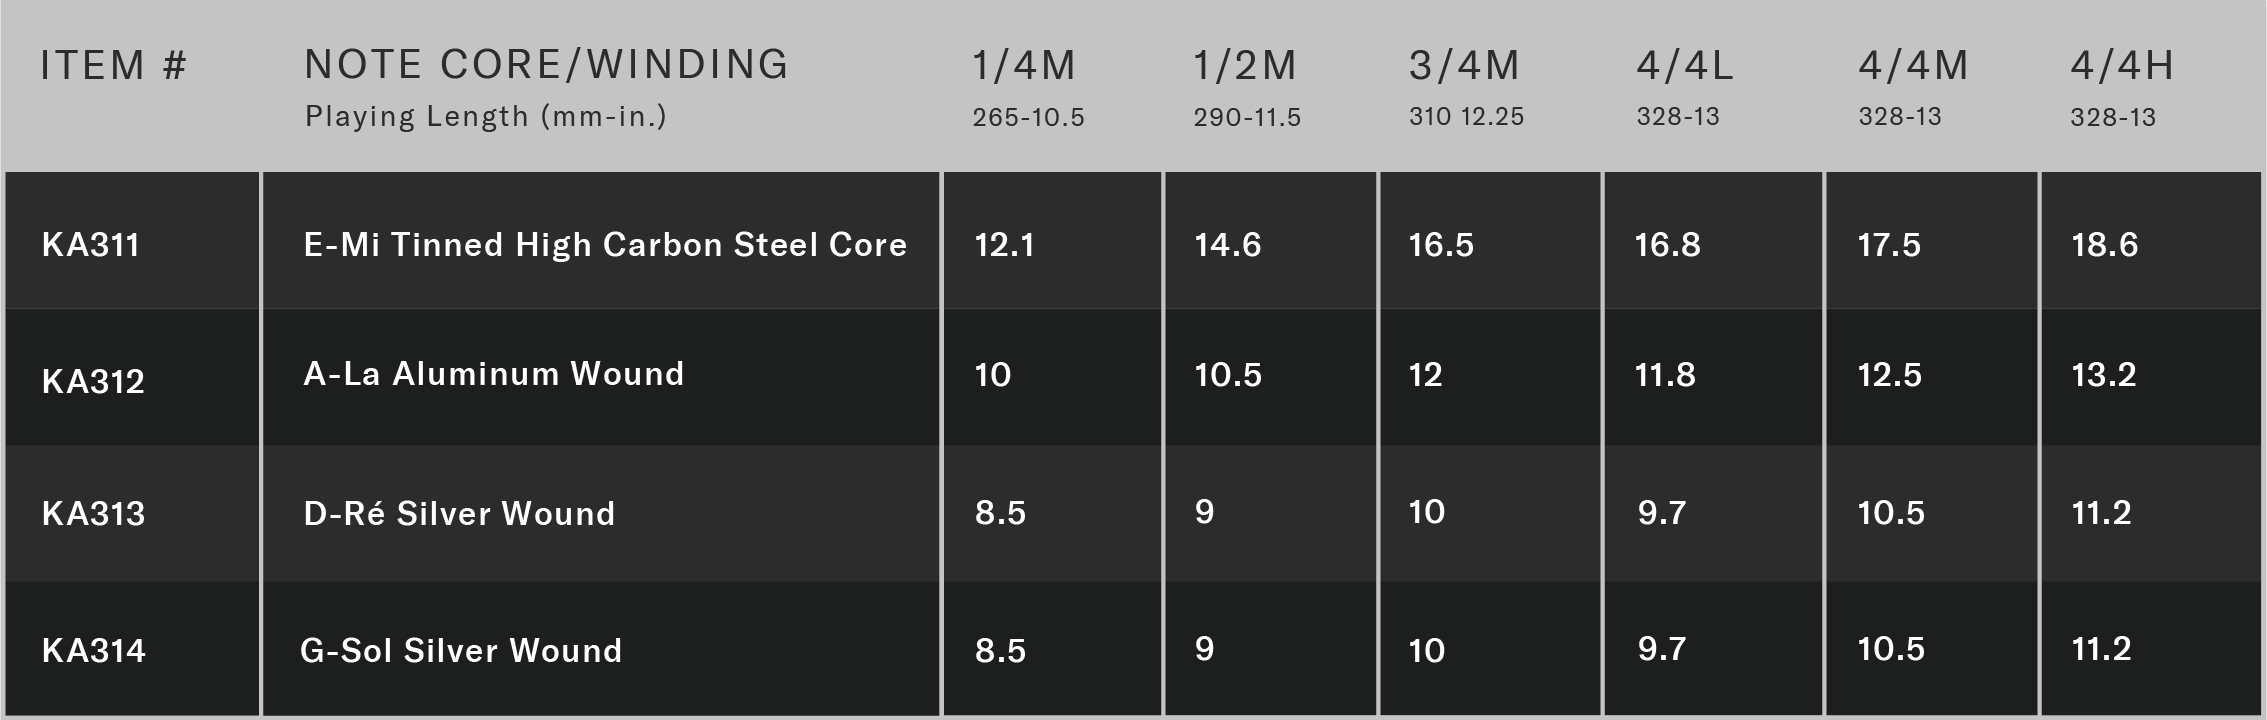Click the 13.2 value in KA312 row
Viewport: 2267px width, 720px height.
pos(2104,375)
